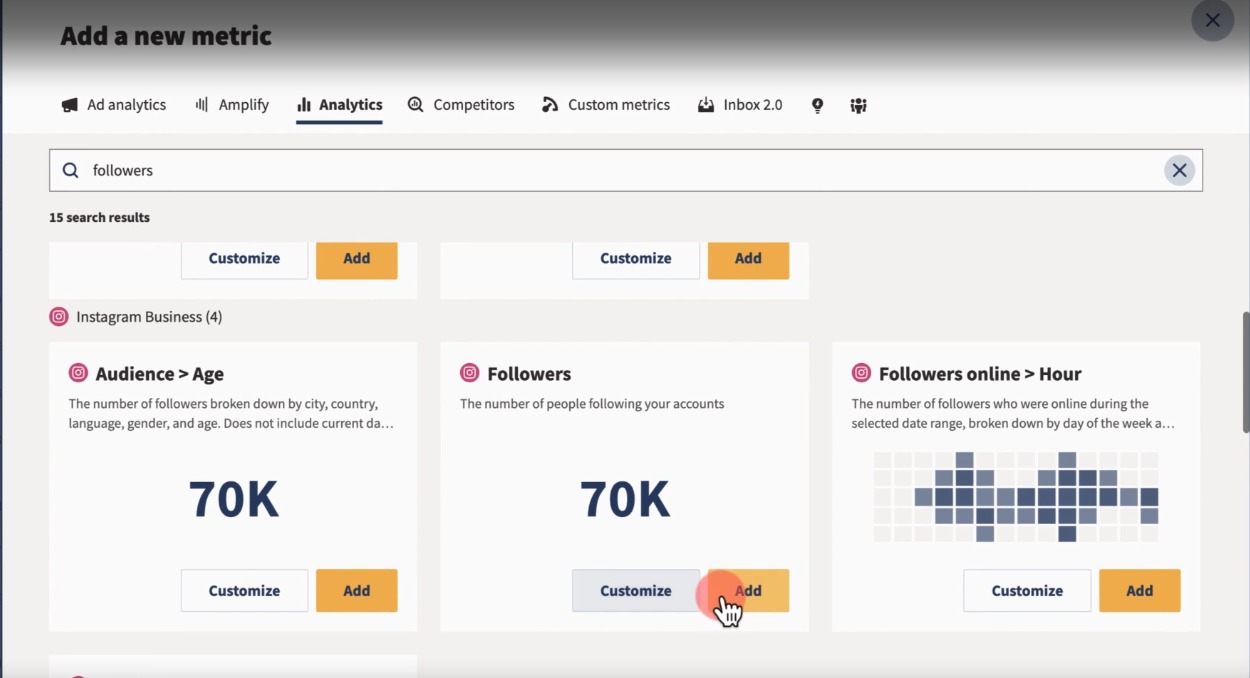Open the team audience icon
Viewport: 1250px width, 678px height.
point(858,105)
